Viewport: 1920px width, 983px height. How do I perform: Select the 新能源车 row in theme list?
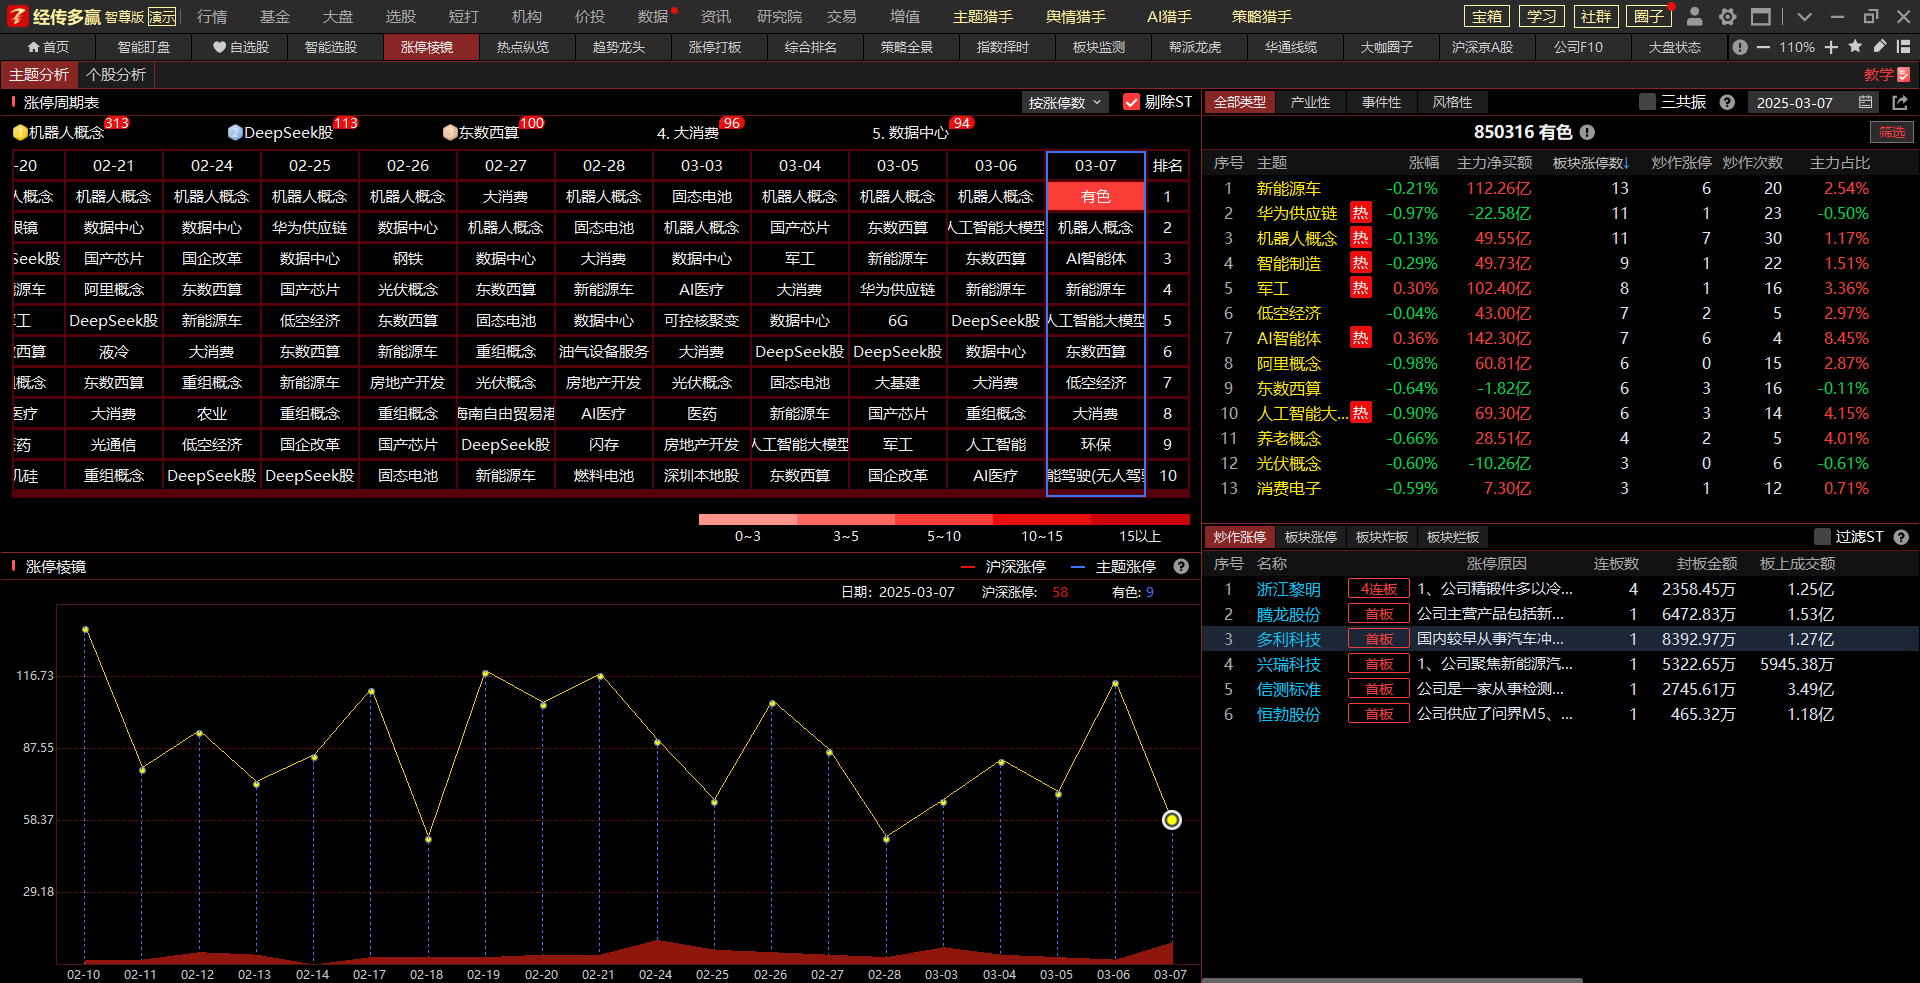pos(1558,188)
